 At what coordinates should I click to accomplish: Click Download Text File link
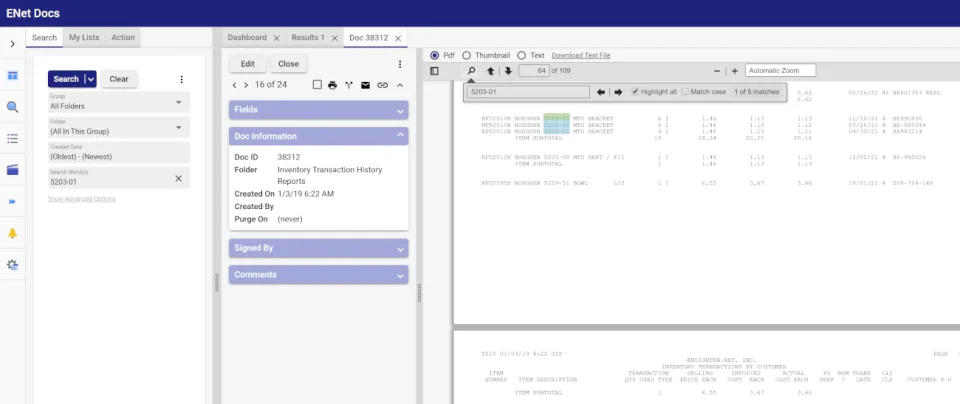581,55
